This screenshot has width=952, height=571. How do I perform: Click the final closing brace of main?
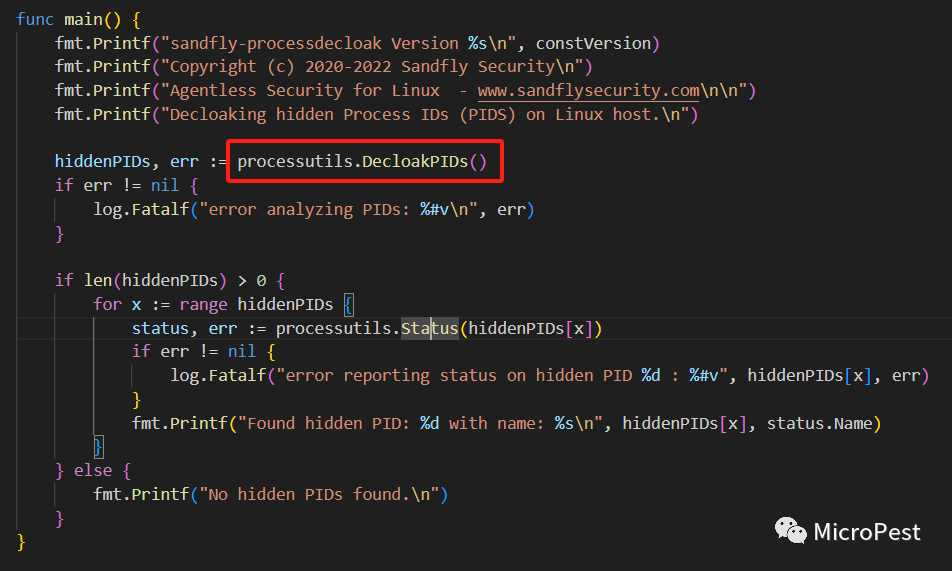[x=21, y=542]
